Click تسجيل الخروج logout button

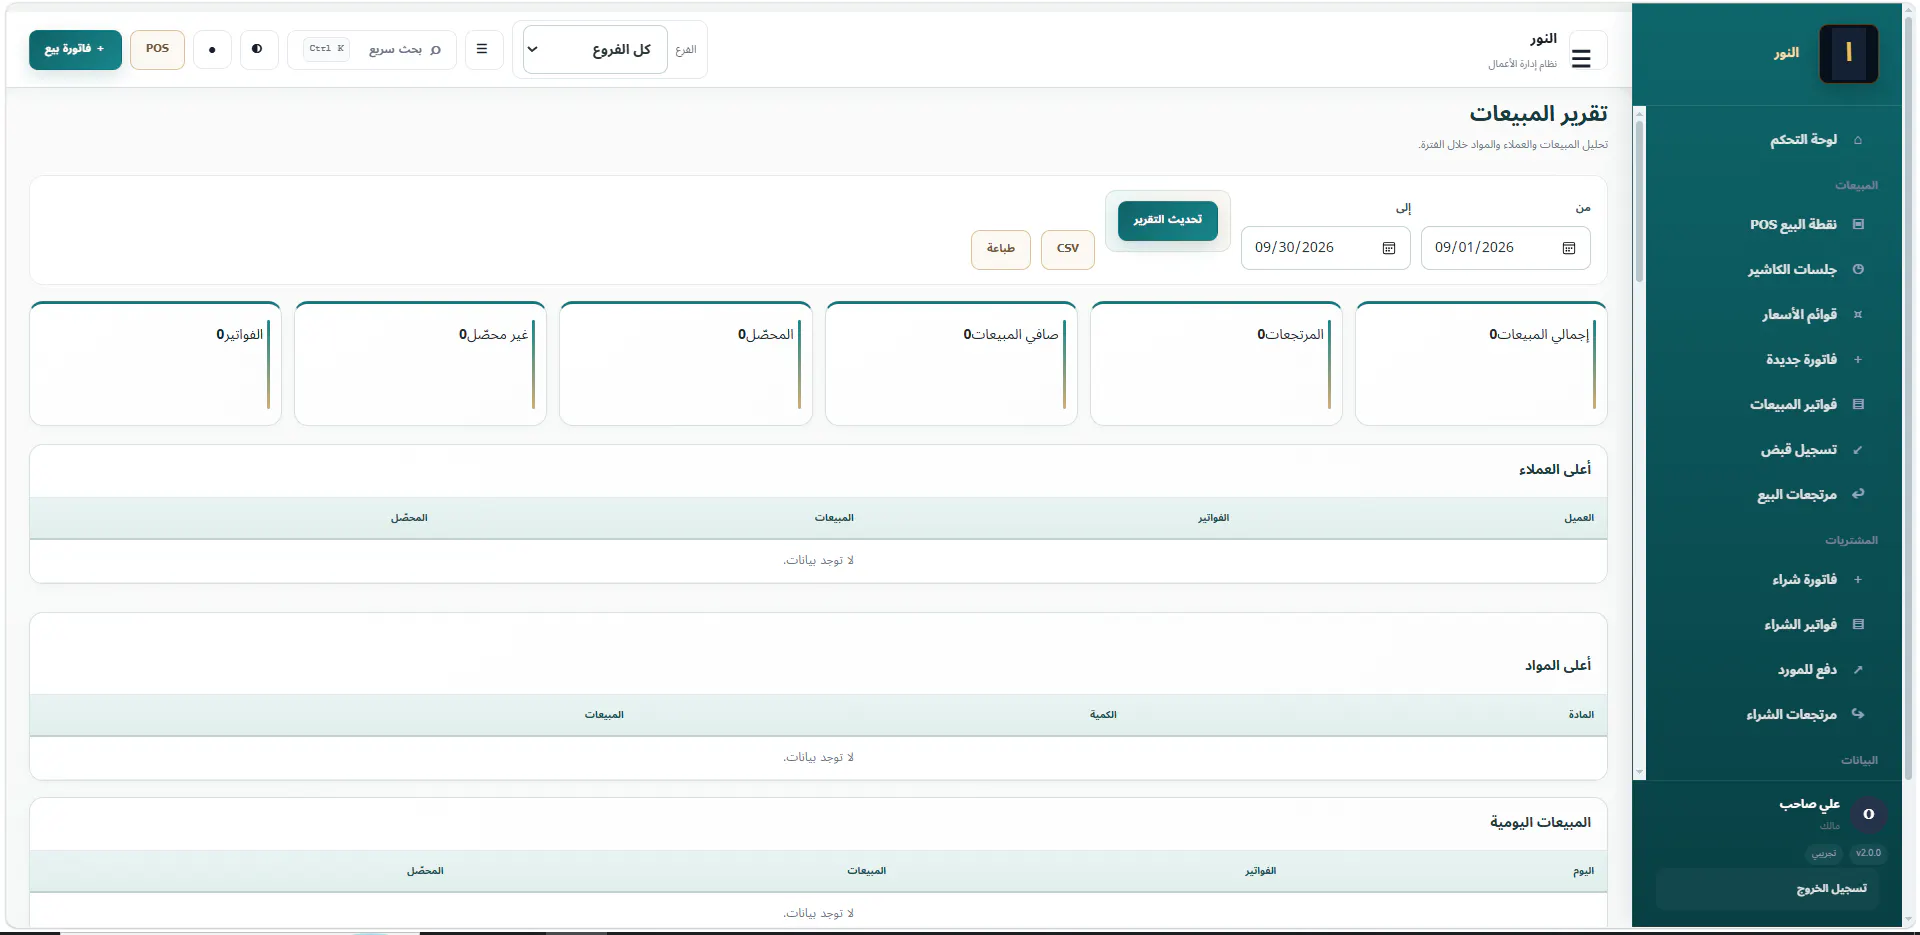1767,889
